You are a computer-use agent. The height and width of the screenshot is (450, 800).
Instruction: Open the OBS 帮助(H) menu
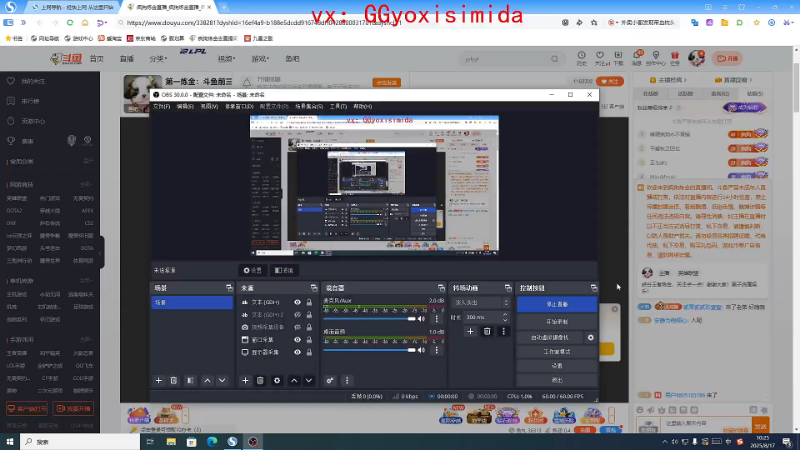point(363,107)
